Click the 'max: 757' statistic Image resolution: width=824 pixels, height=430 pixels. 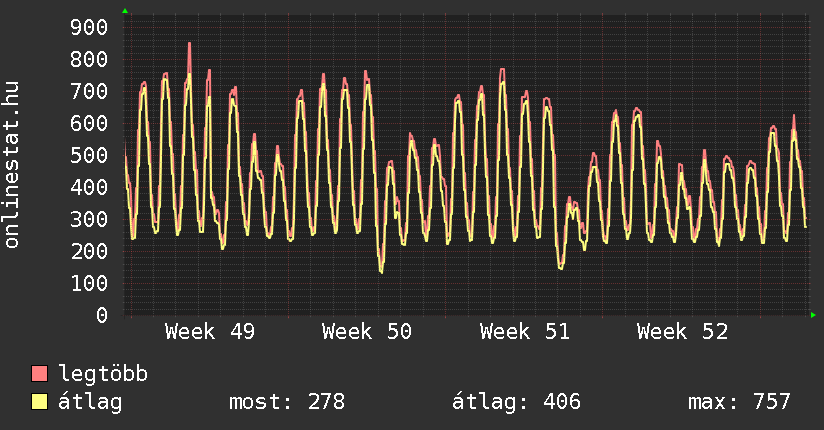[x=739, y=402]
